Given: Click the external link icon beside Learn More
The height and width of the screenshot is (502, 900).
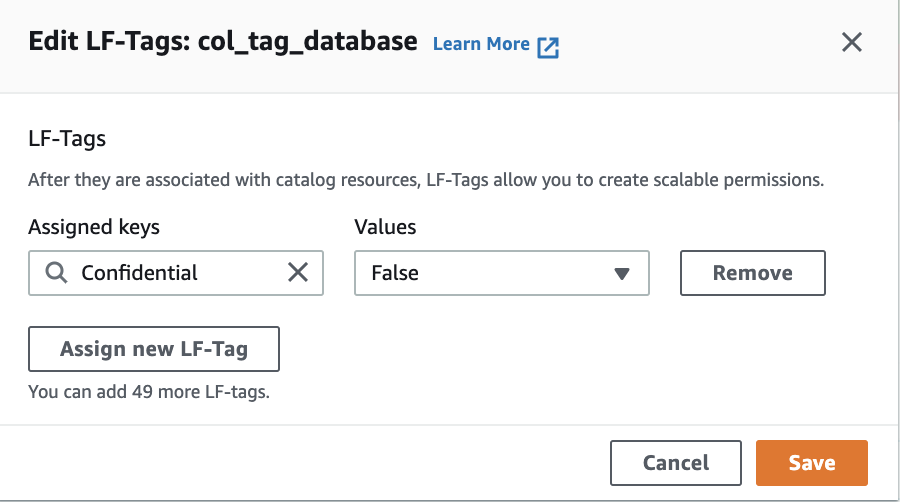Looking at the screenshot, I should pyautogui.click(x=548, y=46).
